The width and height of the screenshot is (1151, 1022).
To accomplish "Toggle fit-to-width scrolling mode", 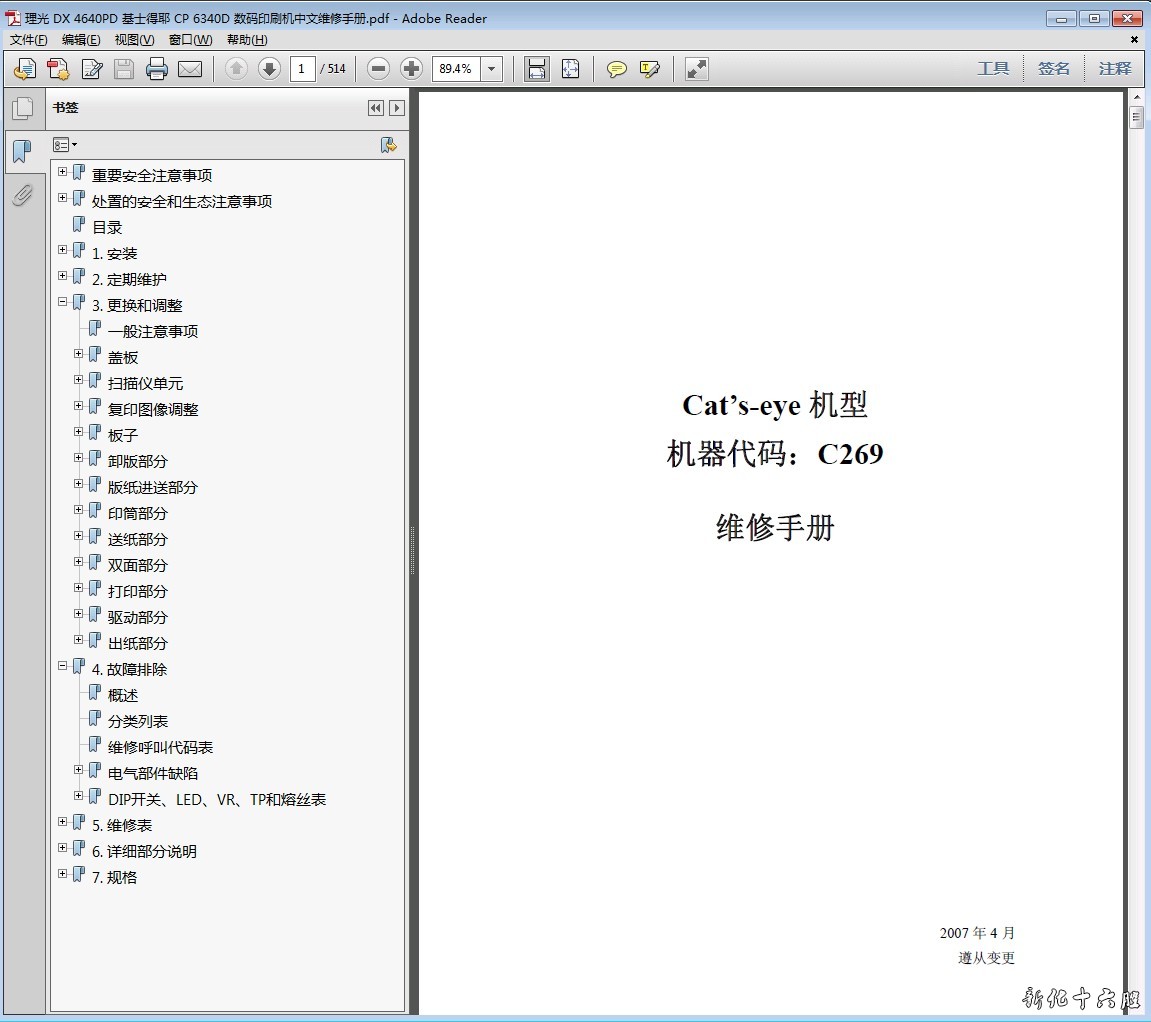I will point(537,69).
